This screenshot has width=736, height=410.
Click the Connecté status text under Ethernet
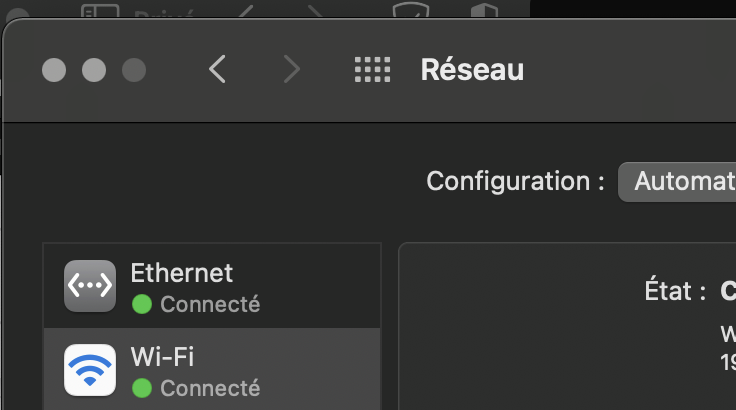pyautogui.click(x=210, y=303)
